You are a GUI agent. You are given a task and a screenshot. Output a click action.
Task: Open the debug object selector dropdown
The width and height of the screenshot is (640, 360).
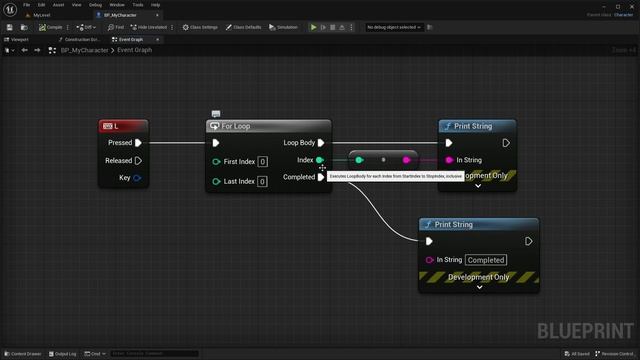pyautogui.click(x=393, y=27)
